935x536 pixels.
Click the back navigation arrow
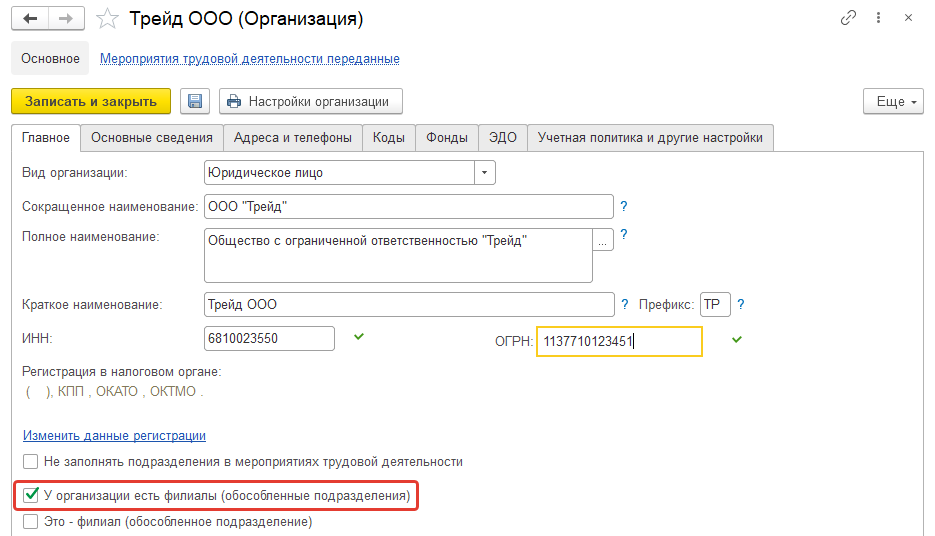[32, 19]
